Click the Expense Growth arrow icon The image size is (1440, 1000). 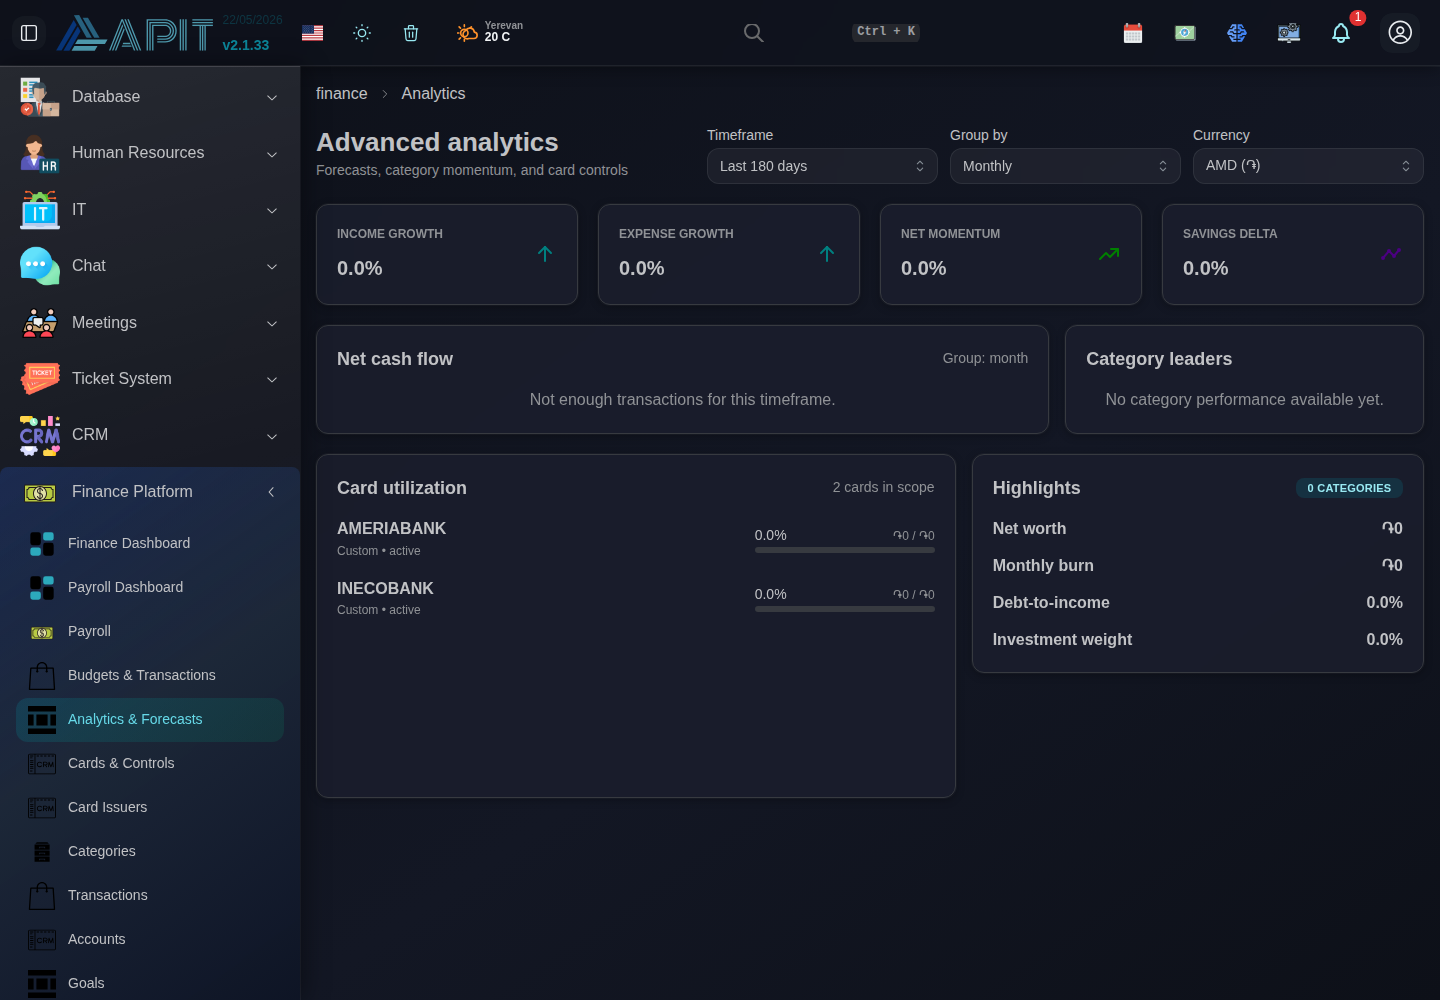click(x=827, y=254)
